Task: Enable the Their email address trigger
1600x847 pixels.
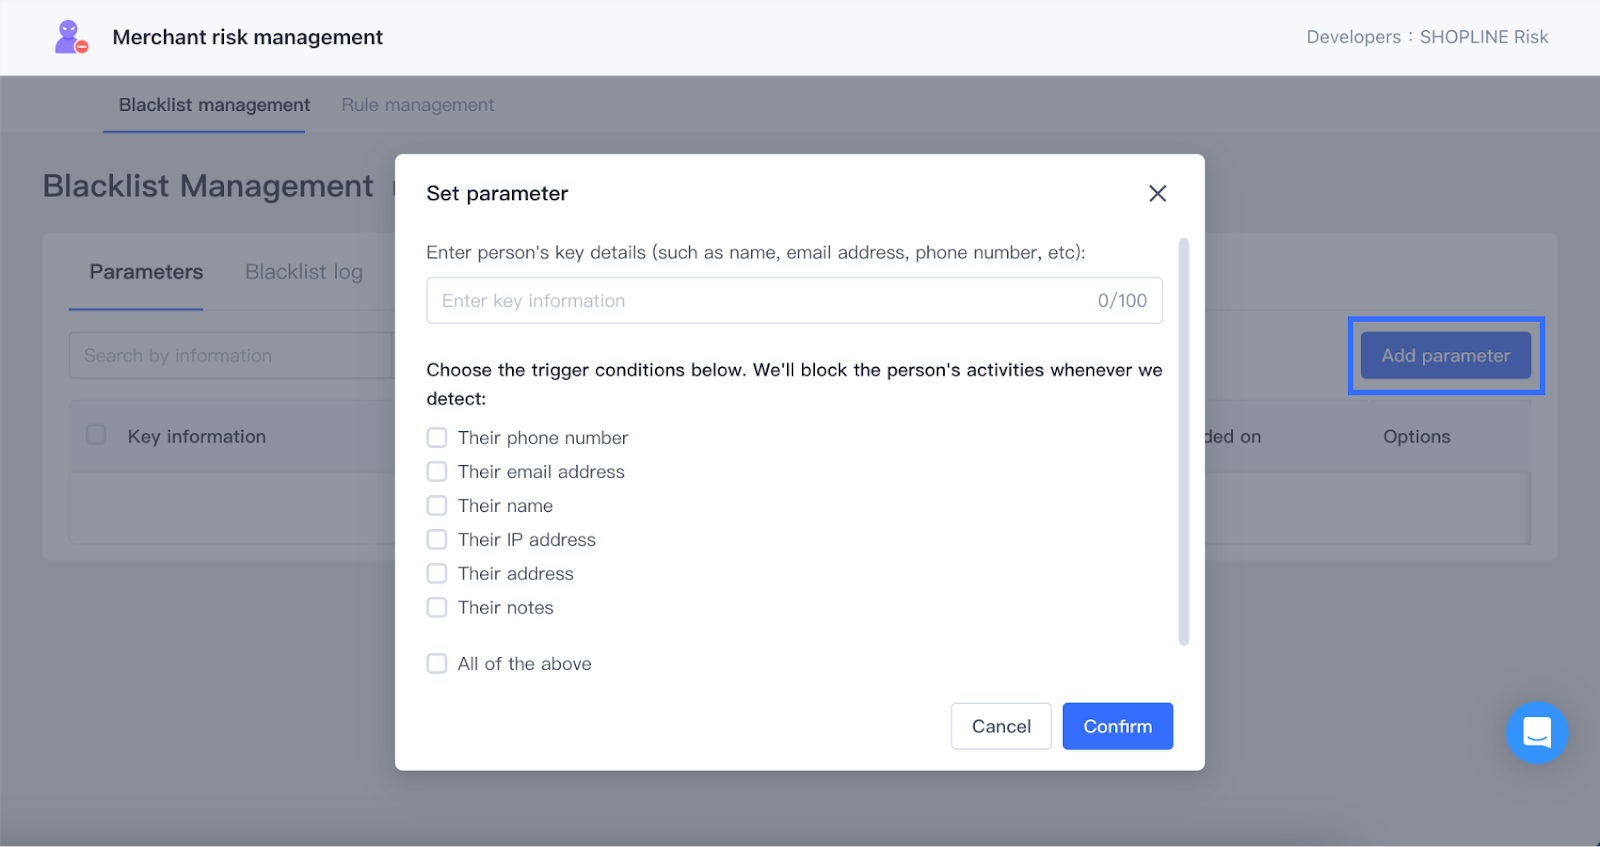Action: point(437,472)
